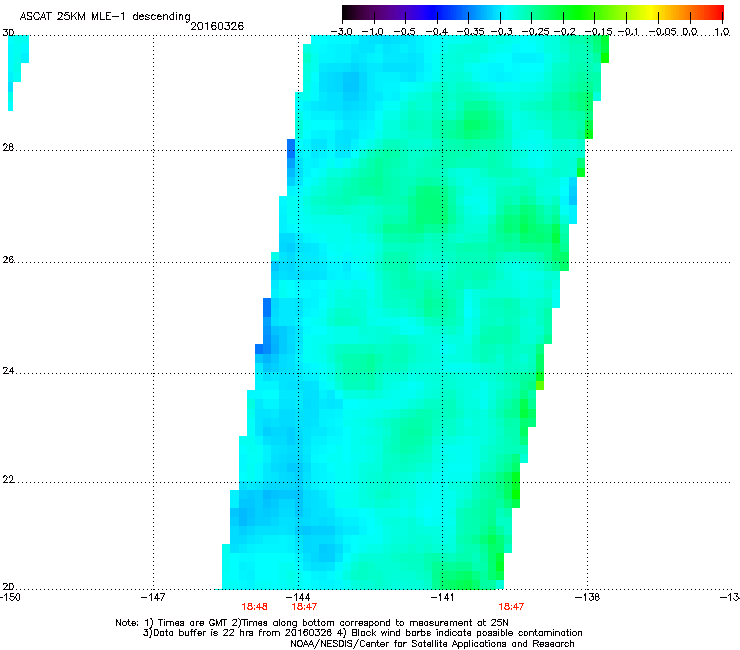Select the longitude label -138
740x650 pixels.
tap(587, 597)
